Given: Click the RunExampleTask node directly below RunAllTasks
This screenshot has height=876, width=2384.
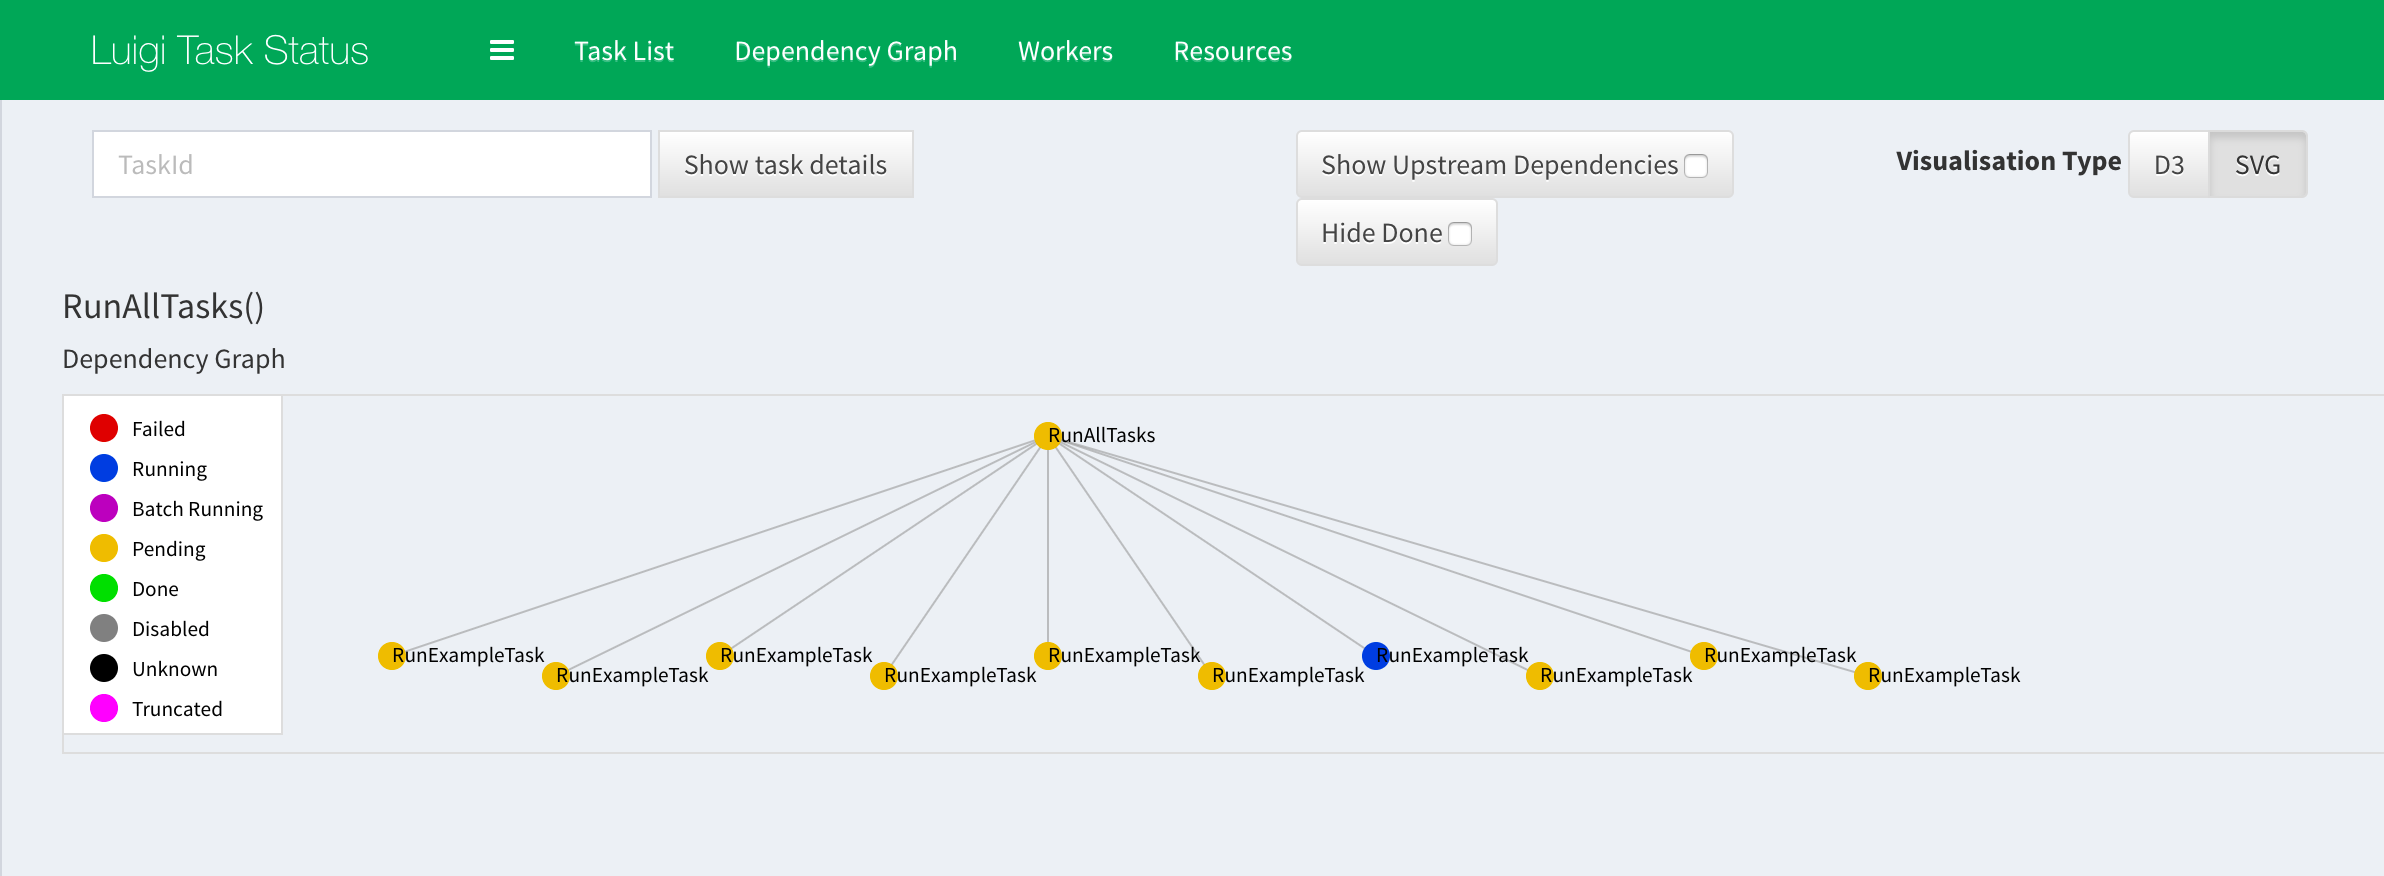Looking at the screenshot, I should (1047, 655).
